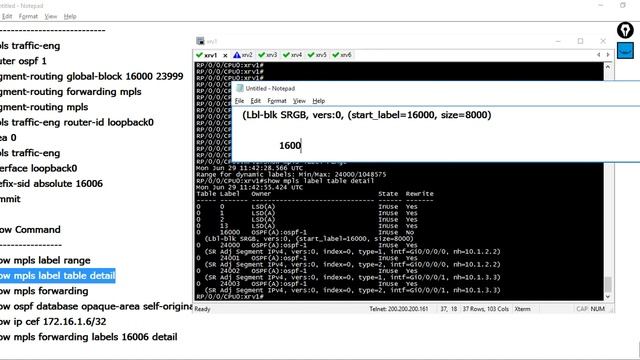This screenshot has width=640, height=360.
Task: Click 'NUM' indicator in terminal status bar
Action: [x=598, y=309]
